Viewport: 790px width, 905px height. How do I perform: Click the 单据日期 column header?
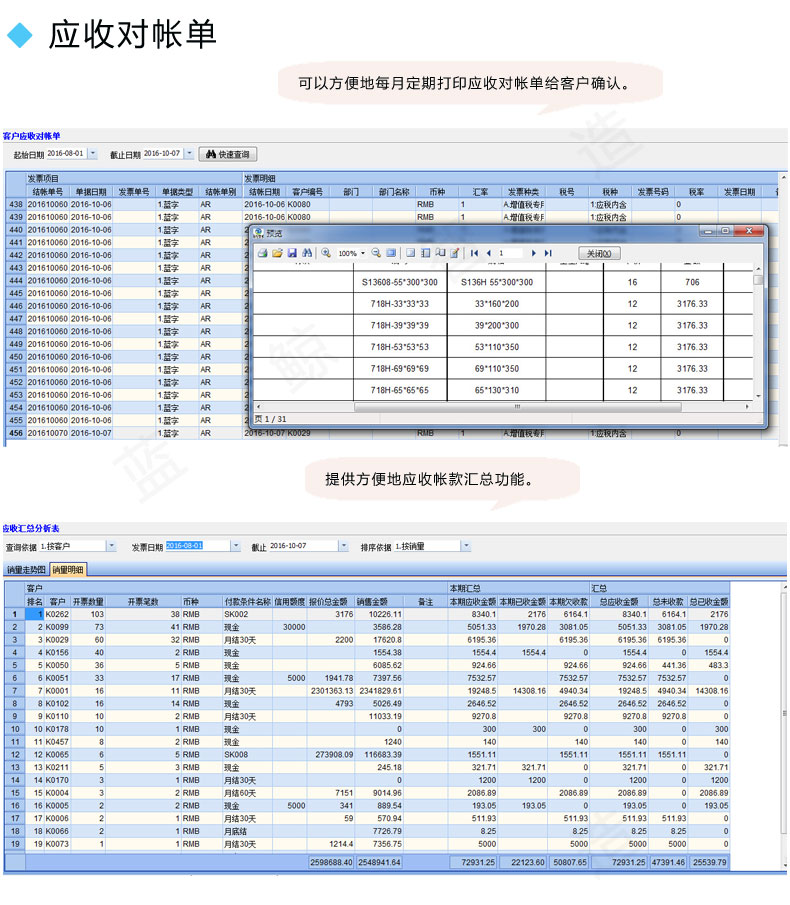tap(91, 192)
